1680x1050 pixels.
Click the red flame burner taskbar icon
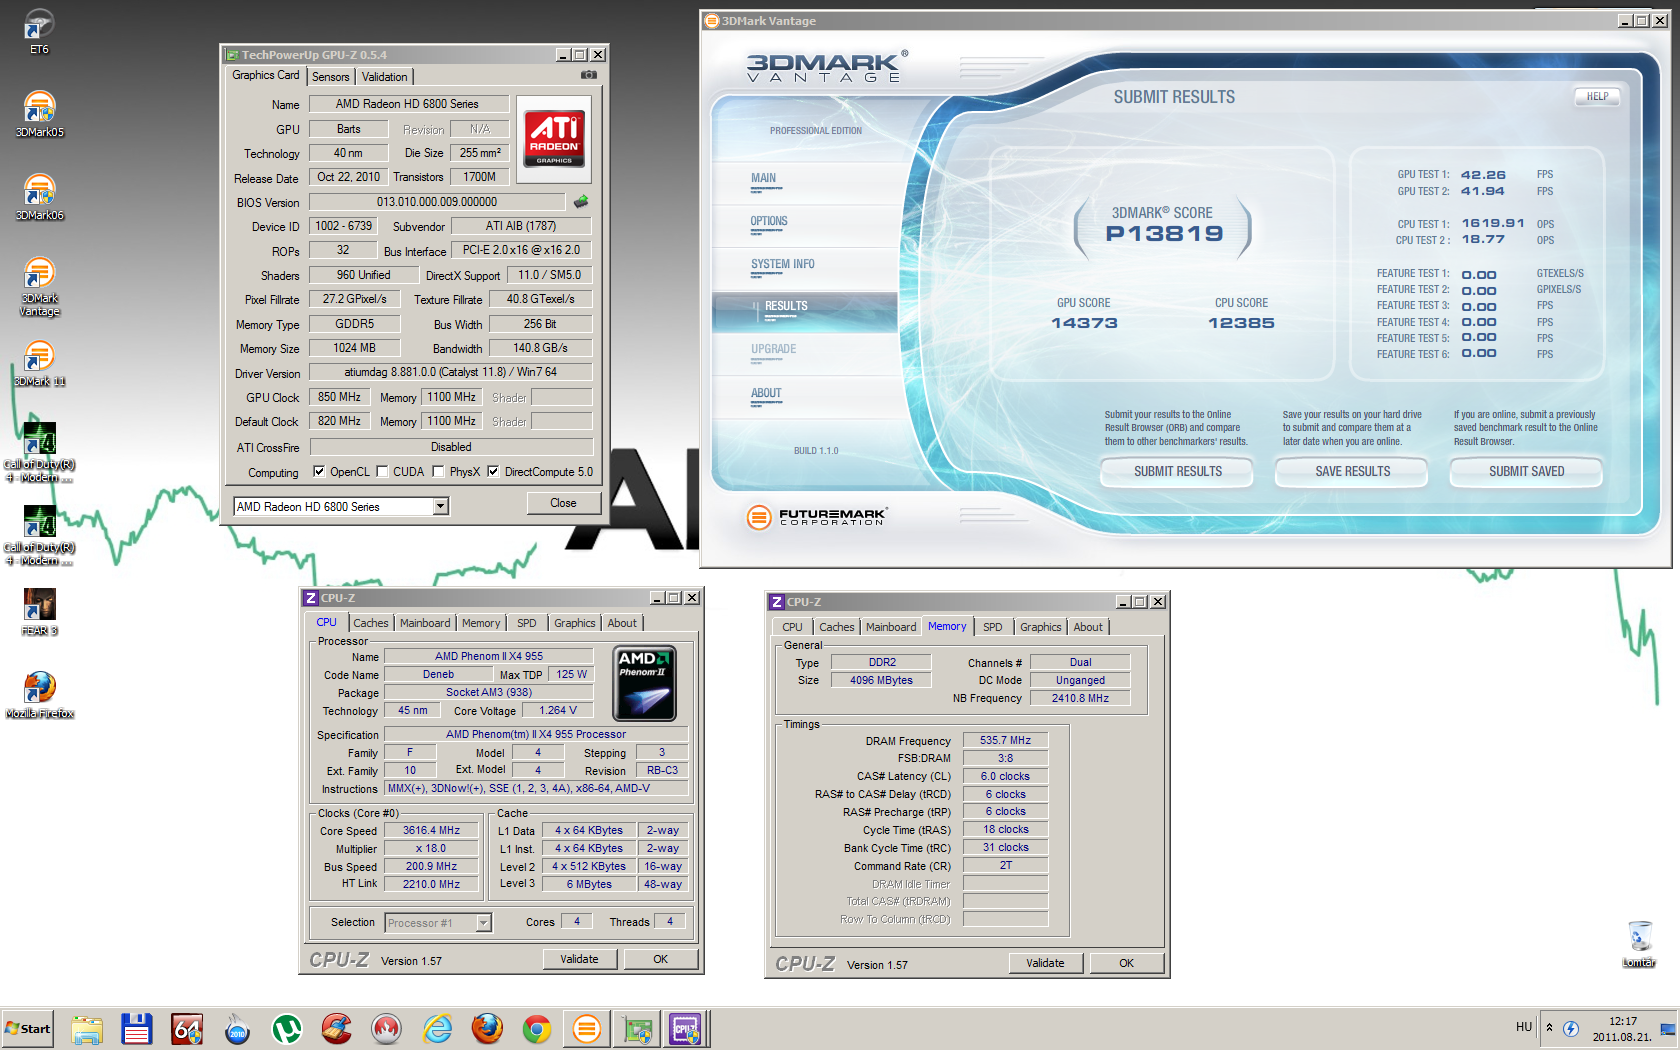387,1029
